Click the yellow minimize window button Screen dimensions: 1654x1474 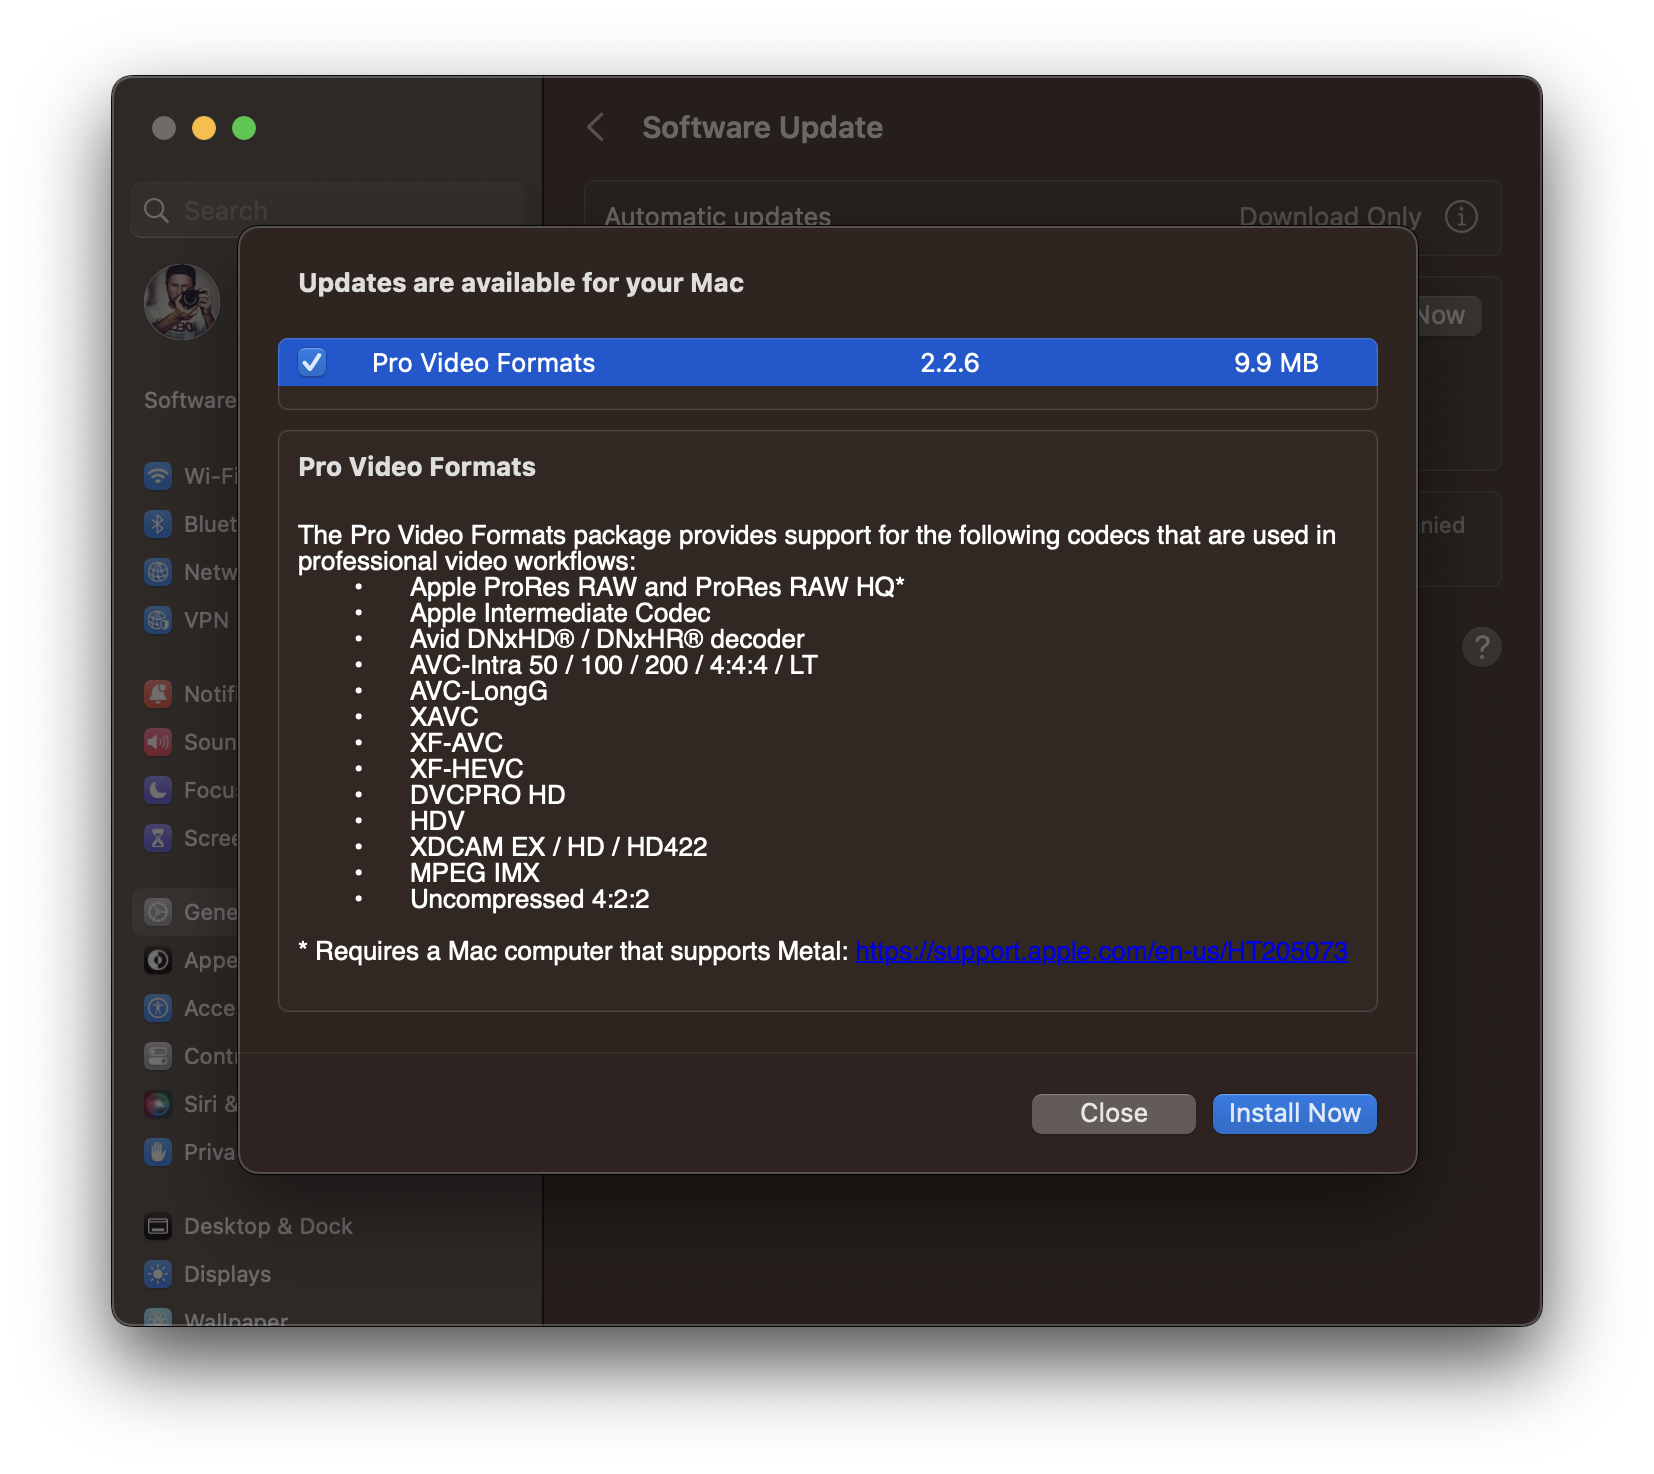click(x=204, y=128)
